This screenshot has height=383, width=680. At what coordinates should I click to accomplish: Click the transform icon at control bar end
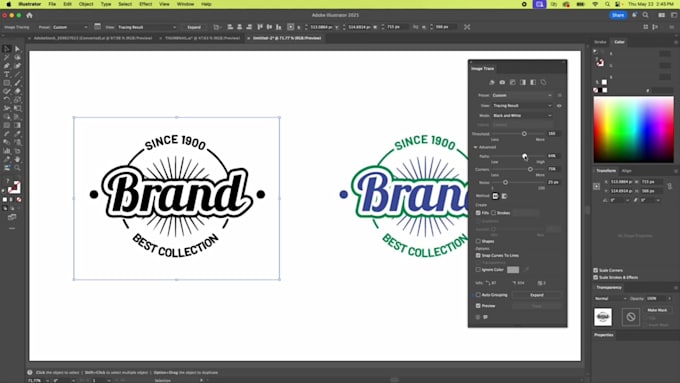pyautogui.click(x=467, y=27)
